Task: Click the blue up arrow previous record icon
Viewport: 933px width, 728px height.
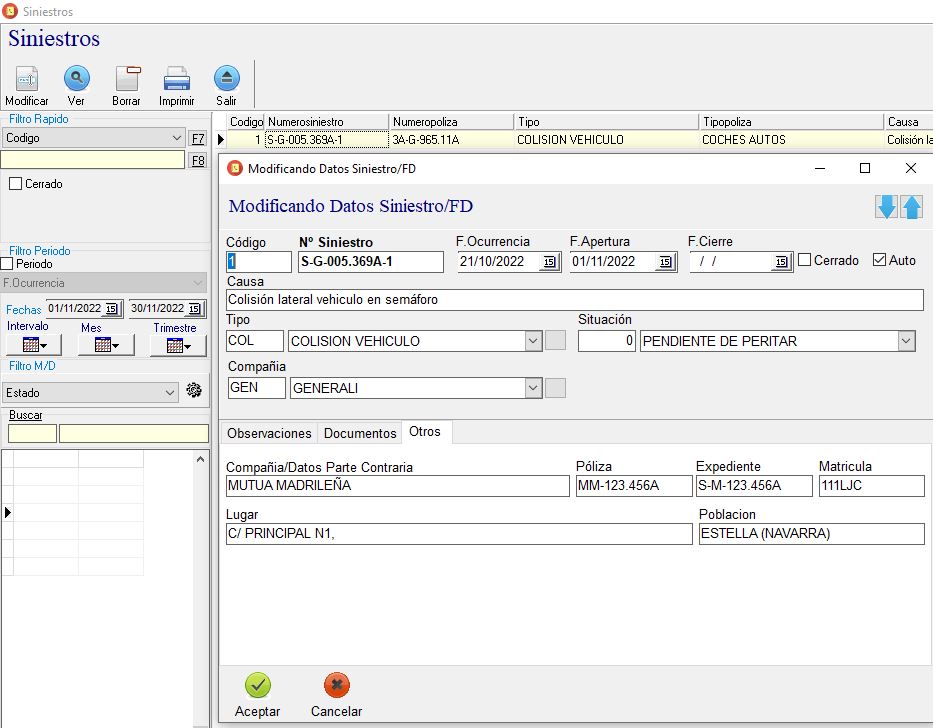Action: [x=912, y=207]
